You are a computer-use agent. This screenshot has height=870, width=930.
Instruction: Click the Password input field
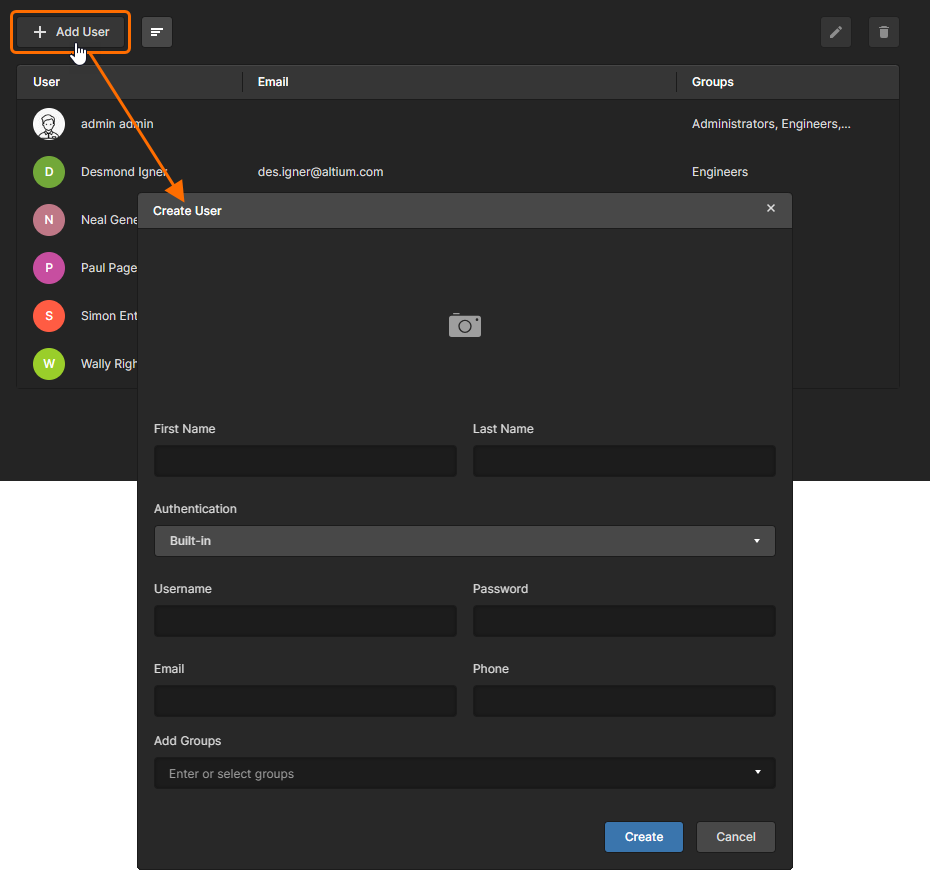624,621
